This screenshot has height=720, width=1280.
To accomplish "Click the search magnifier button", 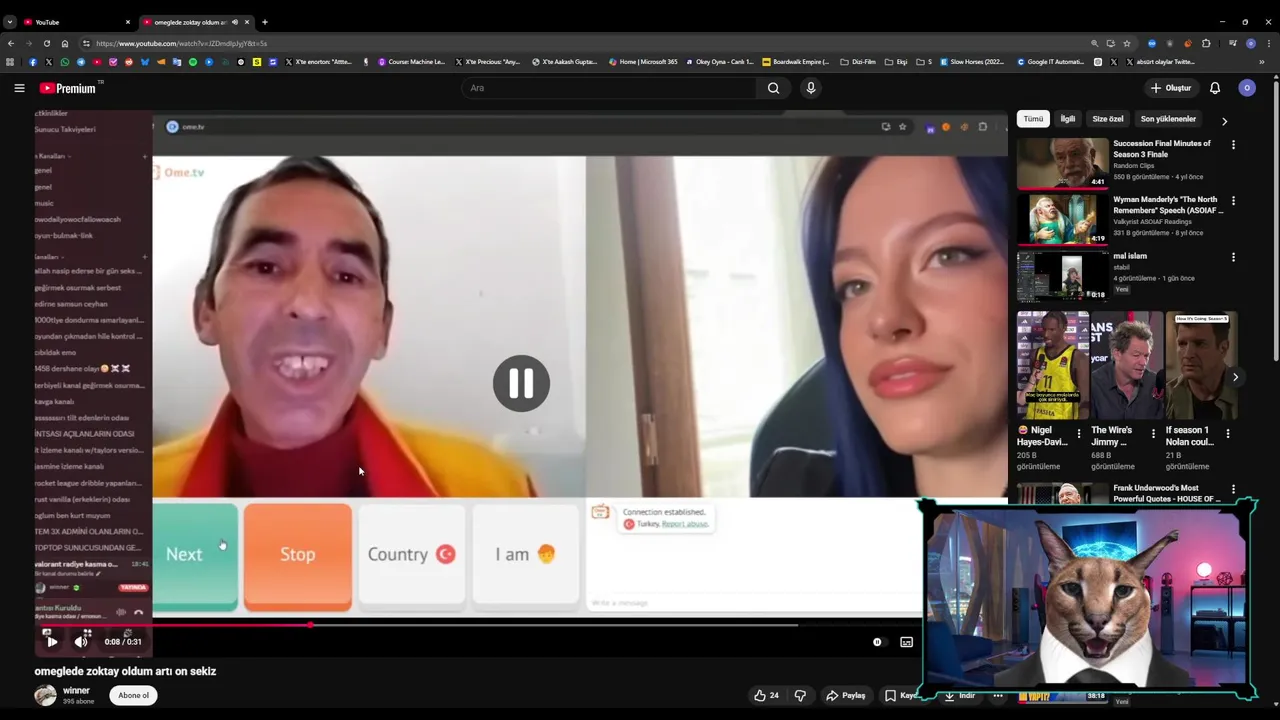I will click(773, 88).
